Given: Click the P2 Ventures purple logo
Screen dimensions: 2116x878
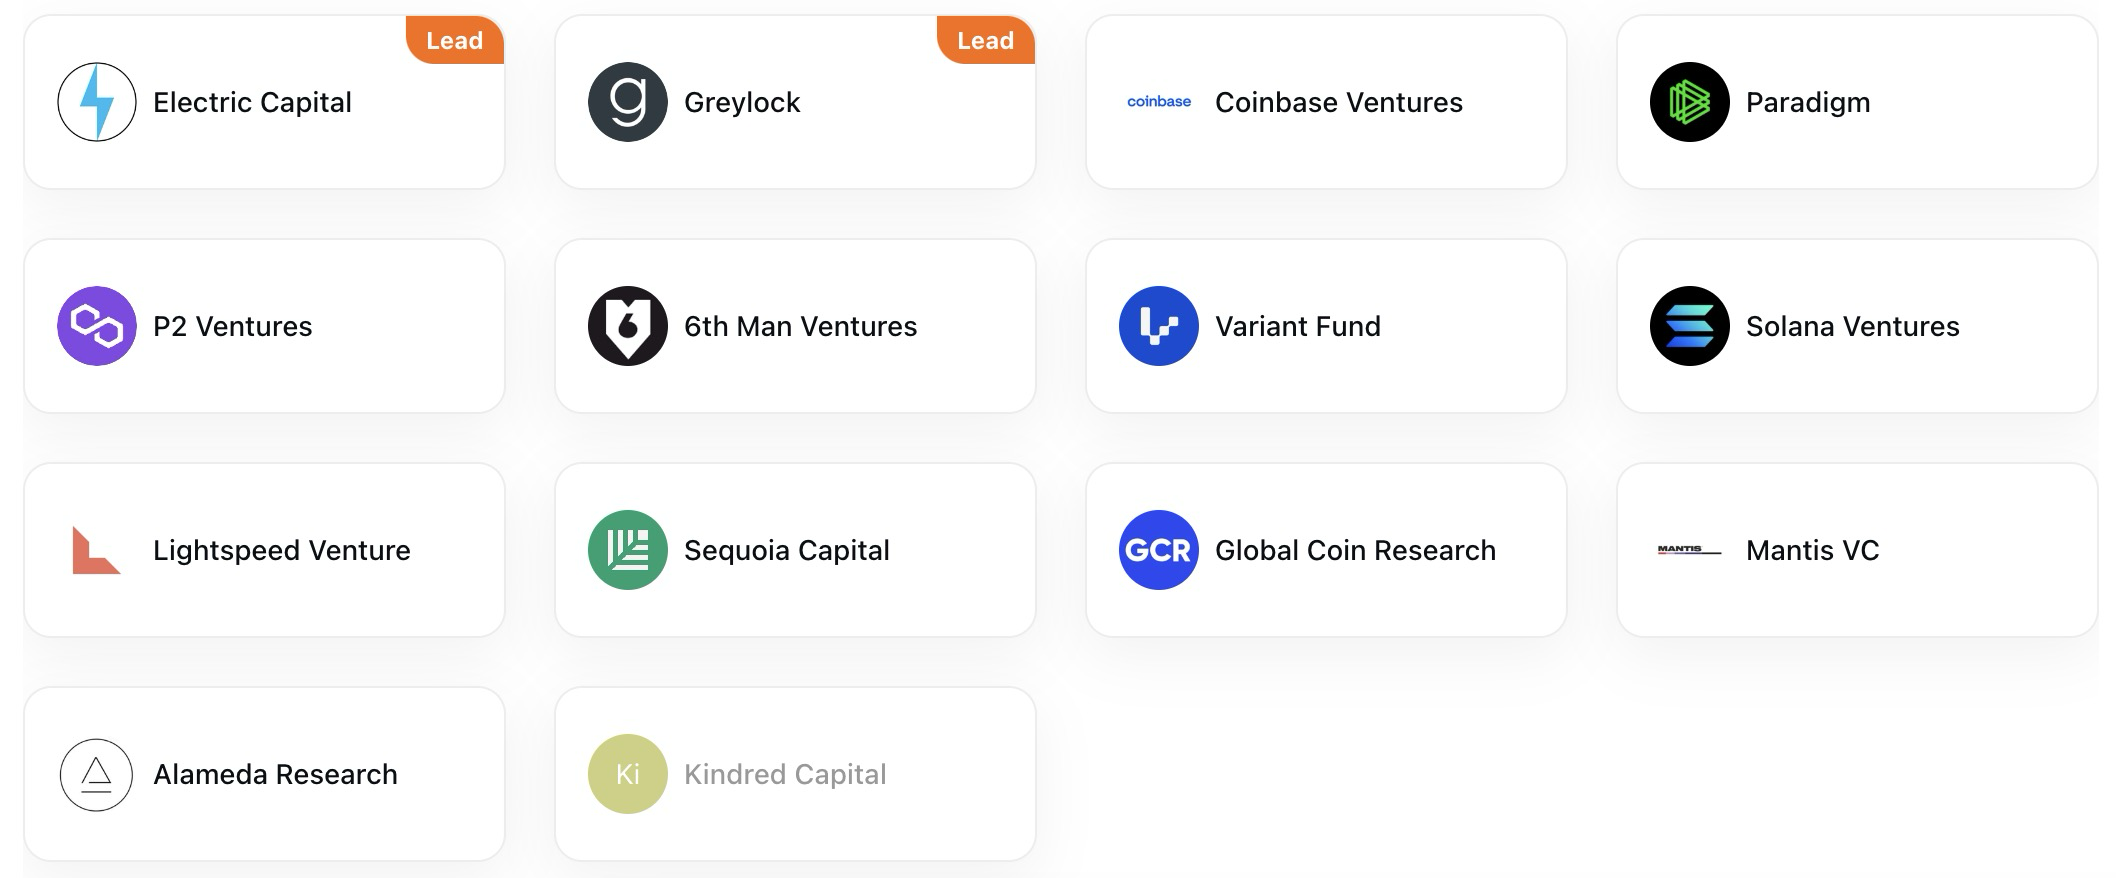Looking at the screenshot, I should point(97,326).
